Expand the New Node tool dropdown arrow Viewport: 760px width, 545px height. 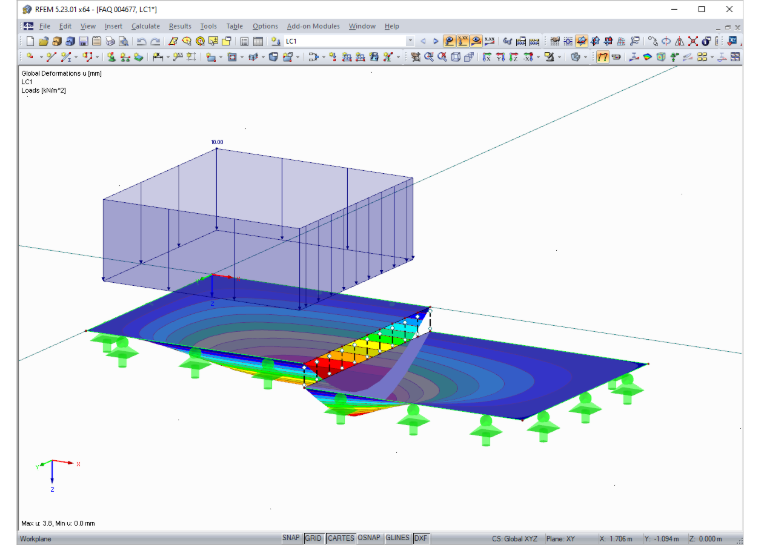(x=41, y=57)
